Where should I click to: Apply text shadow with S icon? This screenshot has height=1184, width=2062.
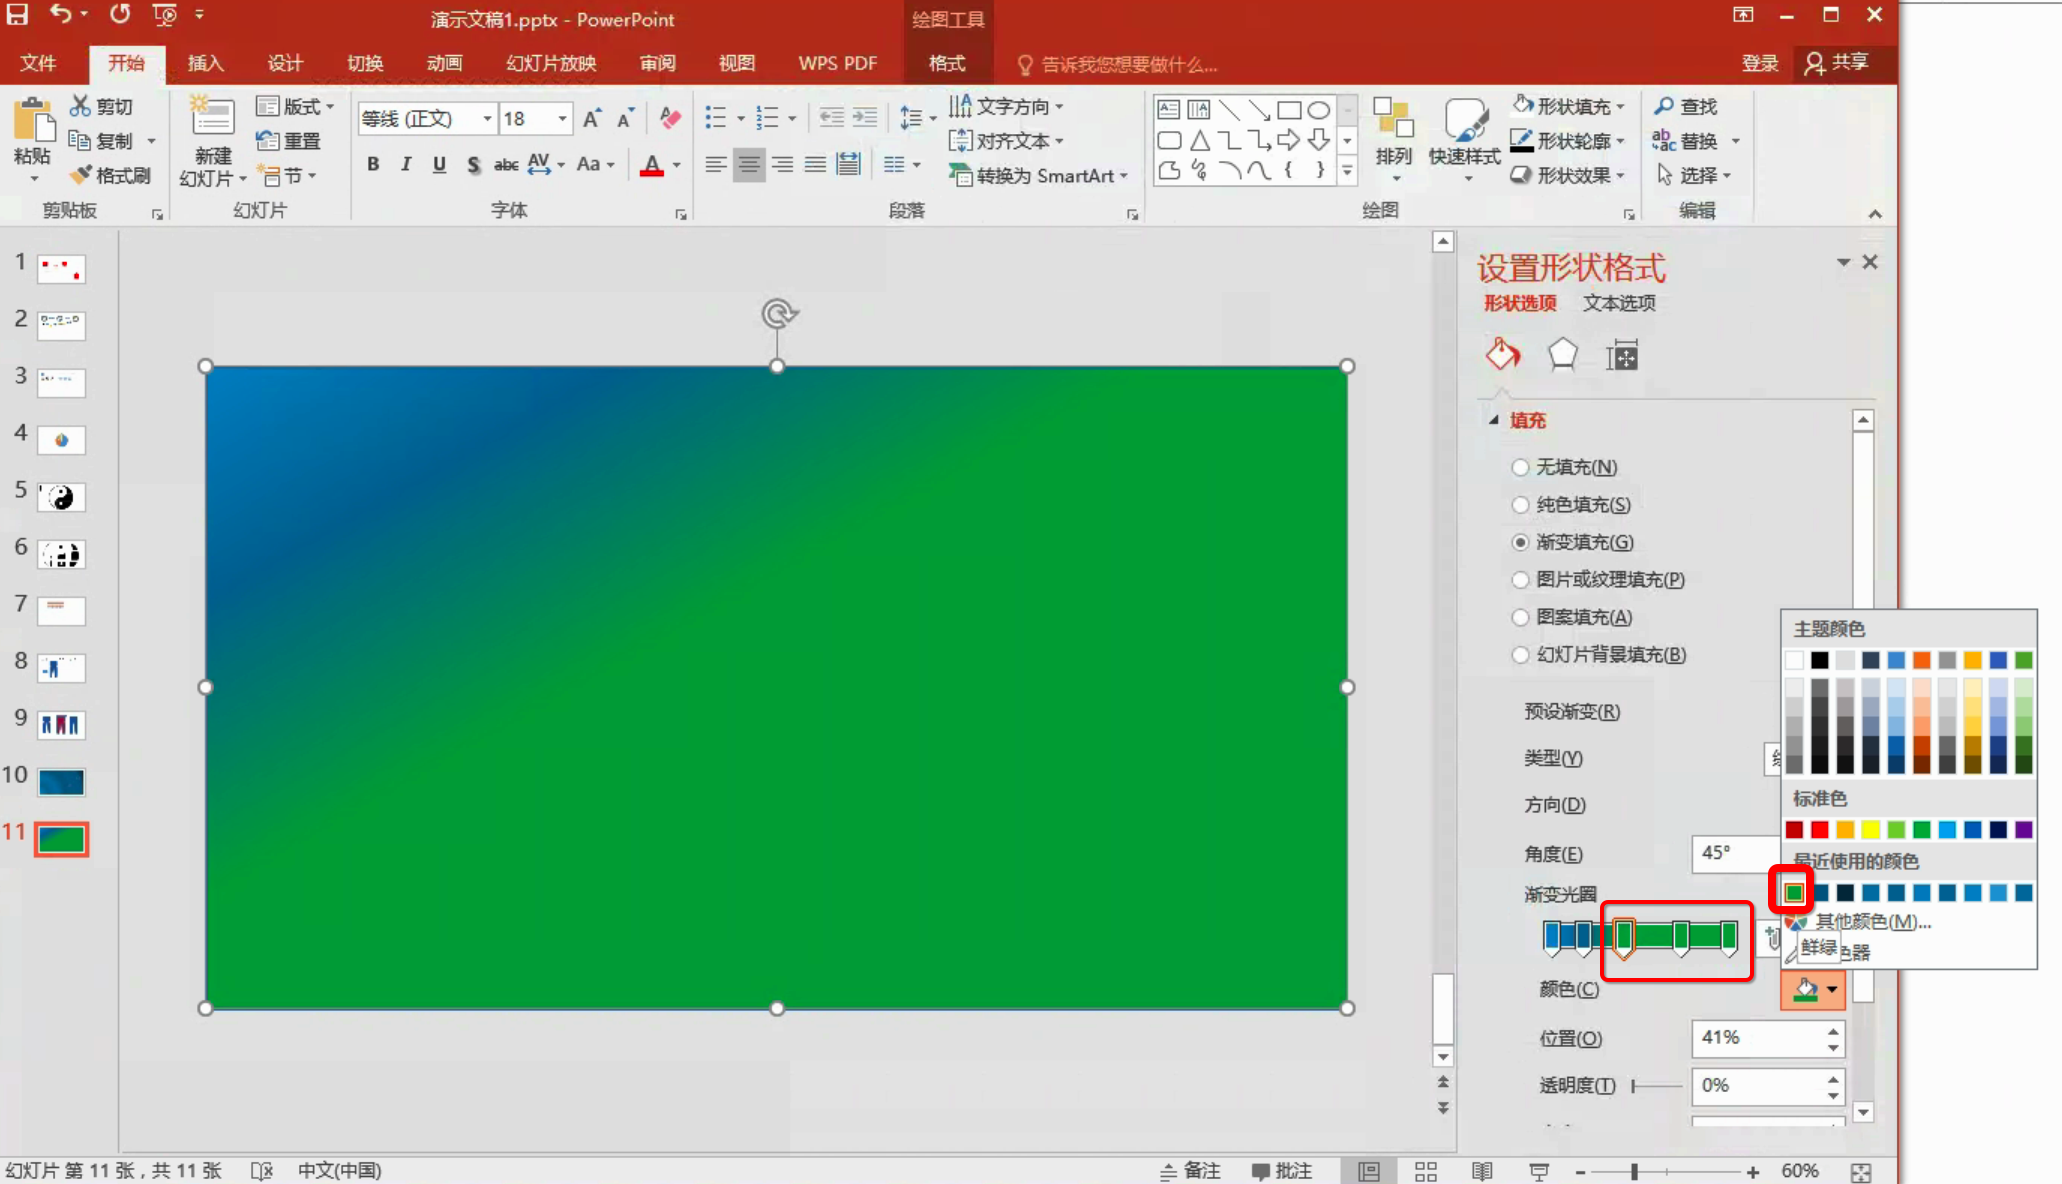click(x=473, y=164)
